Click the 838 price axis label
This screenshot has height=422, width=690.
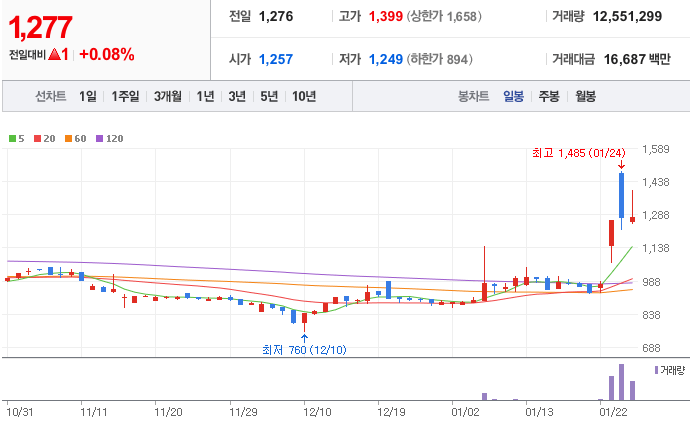(651, 315)
